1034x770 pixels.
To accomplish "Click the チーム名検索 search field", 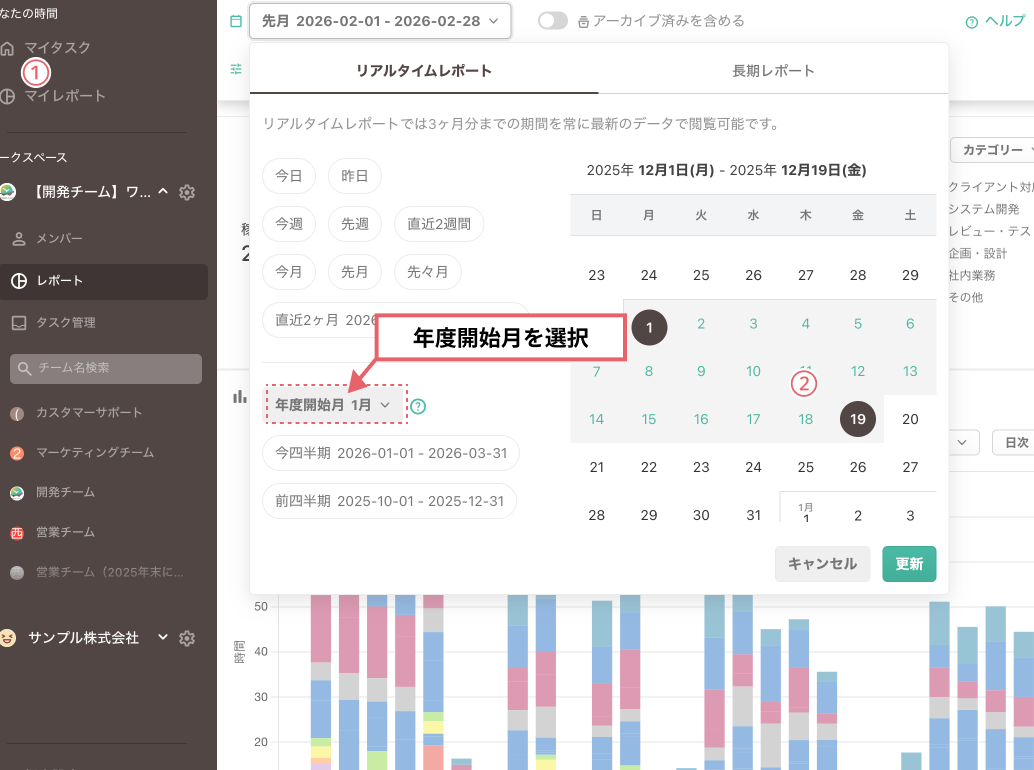I will click(x=106, y=368).
